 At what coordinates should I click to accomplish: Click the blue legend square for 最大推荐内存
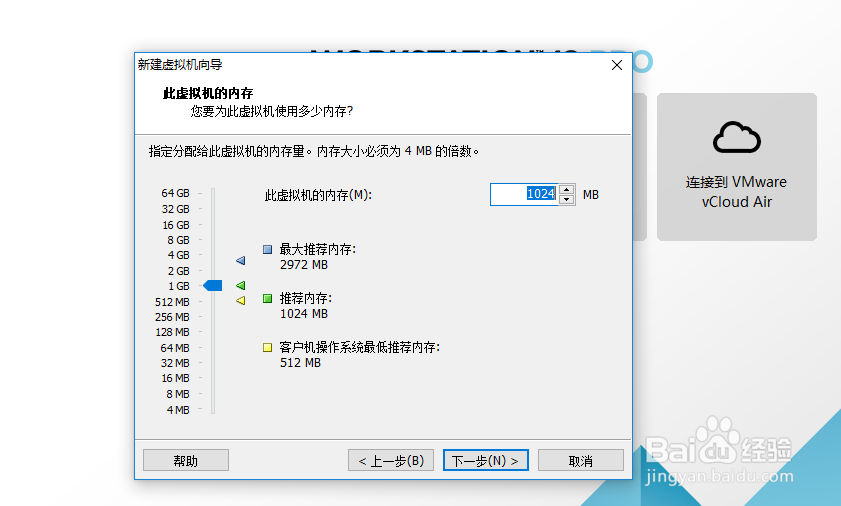click(267, 249)
